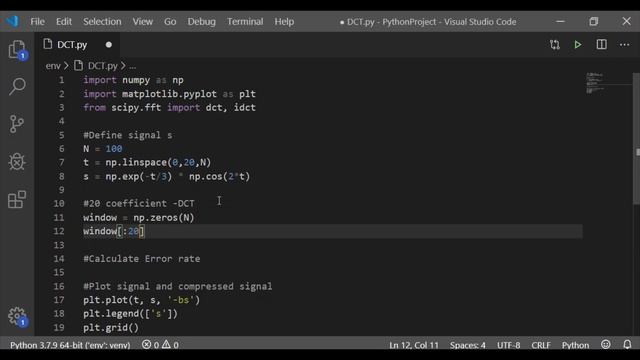Open the Debug view with bug icon
Image resolution: width=640 pixels, height=360 pixels.
coord(17,162)
